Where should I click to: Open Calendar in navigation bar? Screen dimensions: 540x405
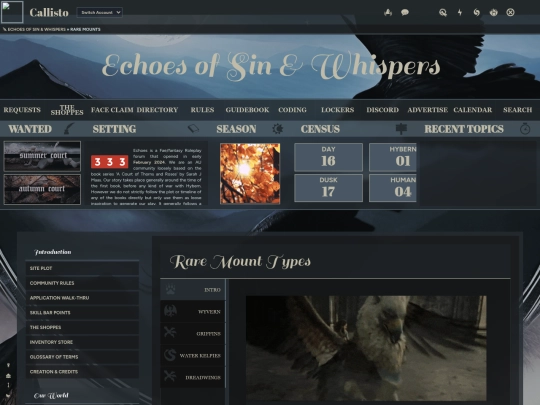(472, 110)
